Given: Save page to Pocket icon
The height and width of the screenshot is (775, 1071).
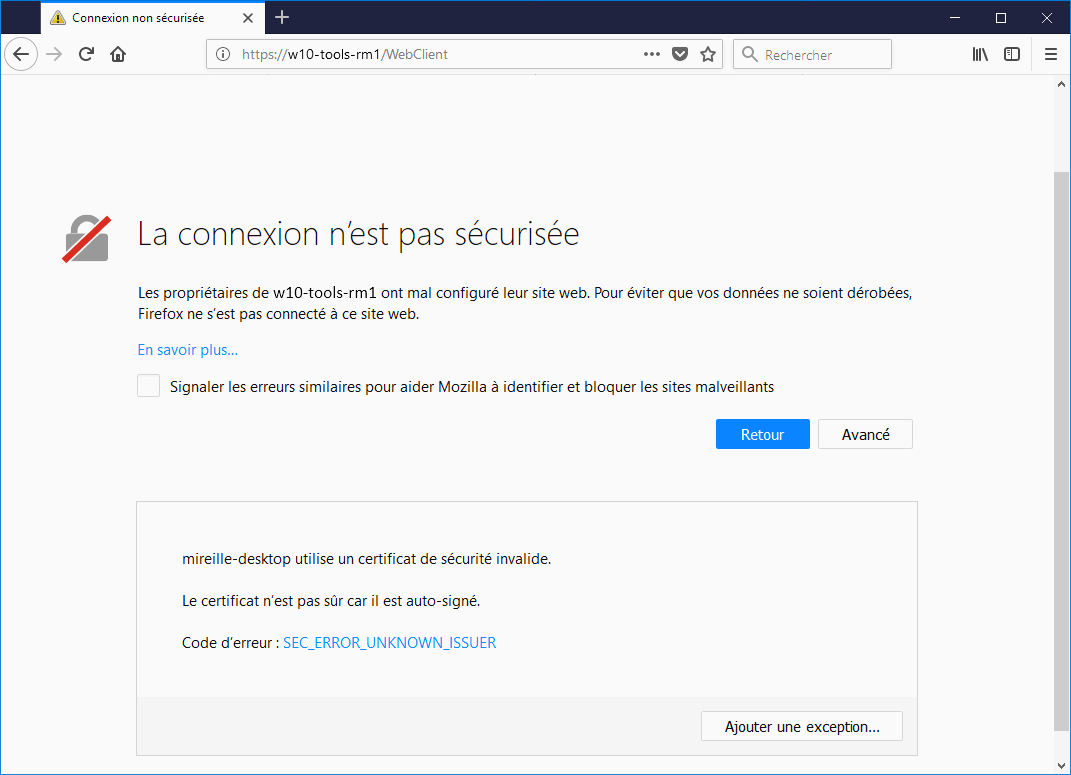Looking at the screenshot, I should (680, 54).
